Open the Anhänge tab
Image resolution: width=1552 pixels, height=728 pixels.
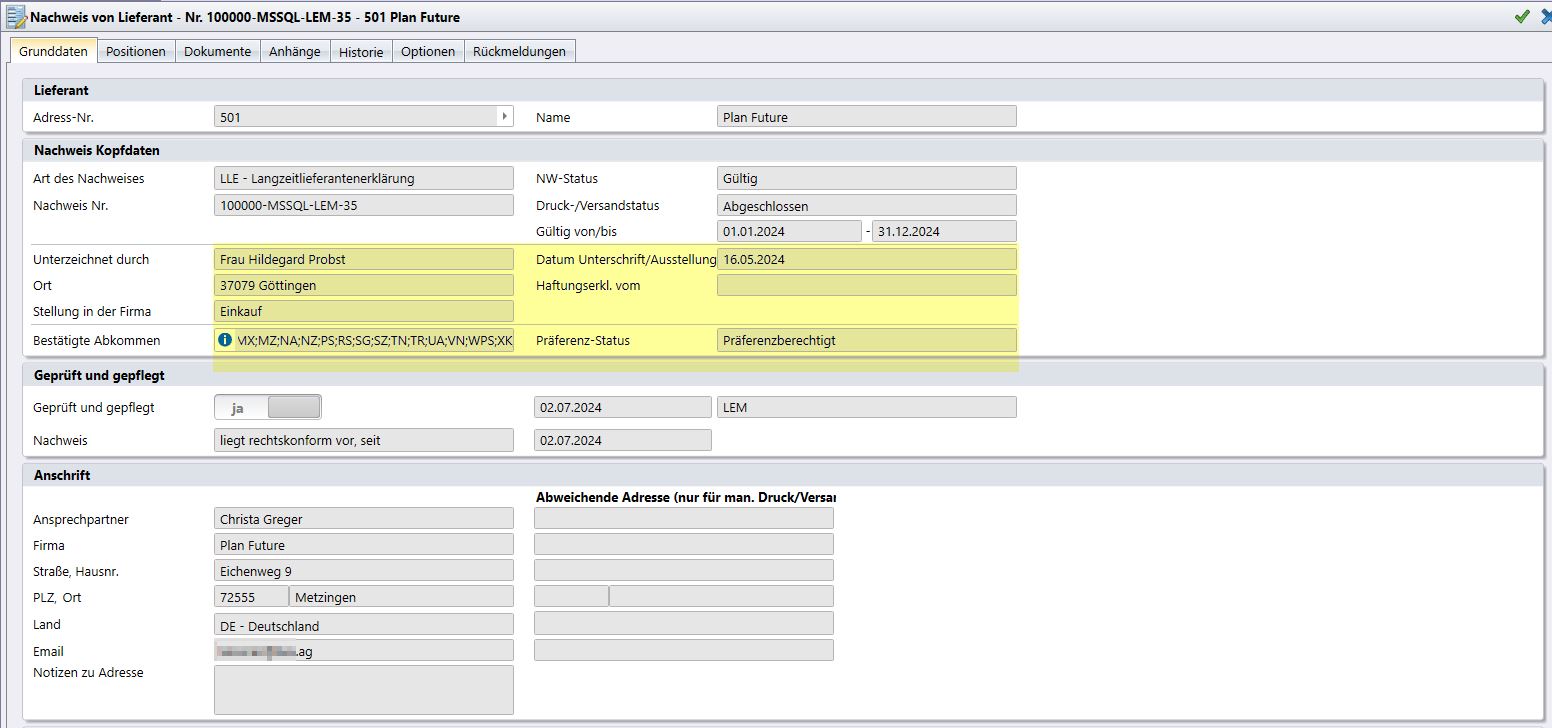pos(295,51)
